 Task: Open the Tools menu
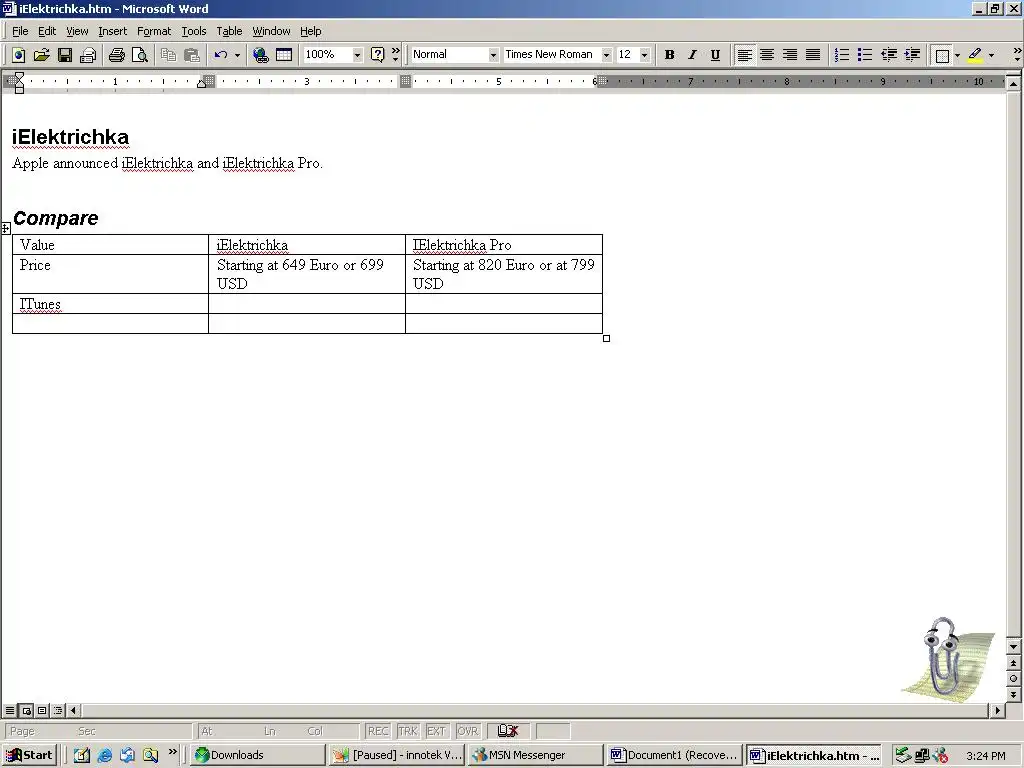click(193, 31)
